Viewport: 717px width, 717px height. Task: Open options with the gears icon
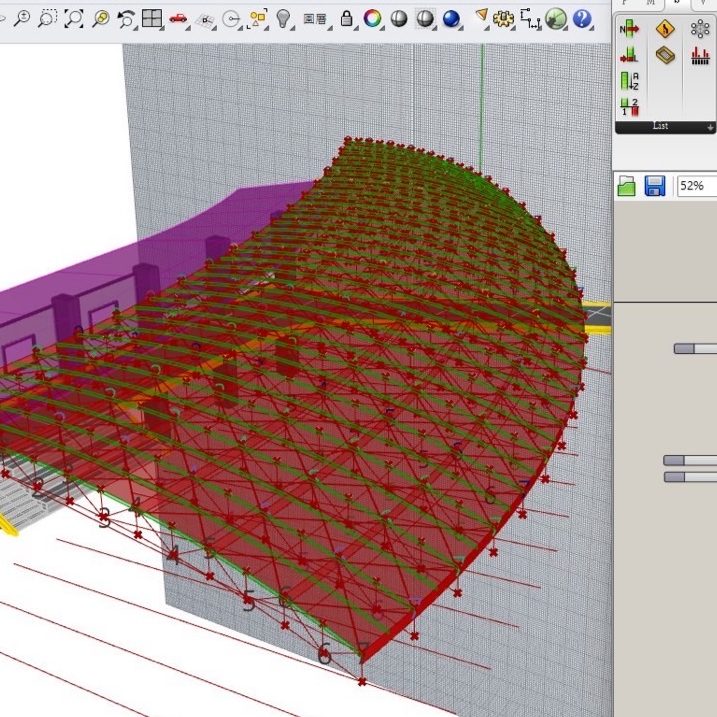[504, 18]
